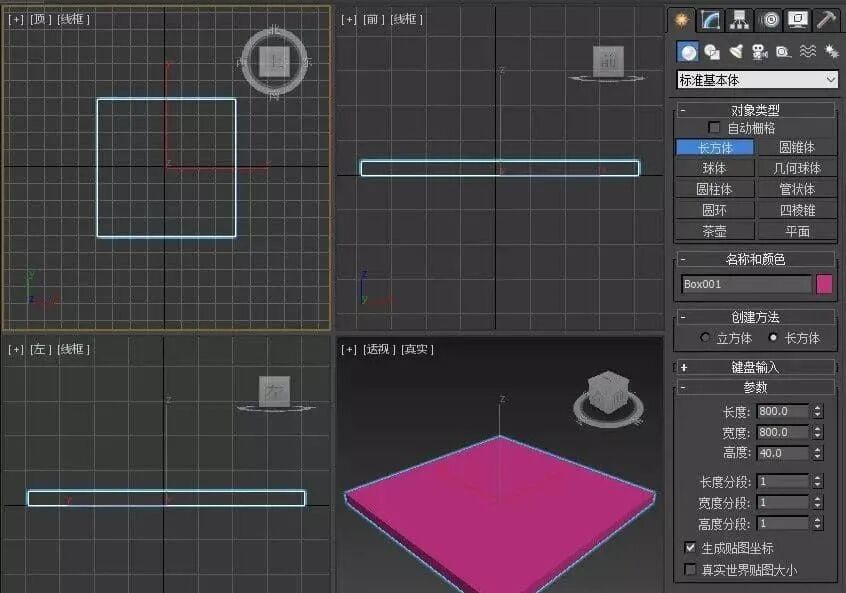Open the Create panel tab
846x593 pixels.
[x=682, y=21]
